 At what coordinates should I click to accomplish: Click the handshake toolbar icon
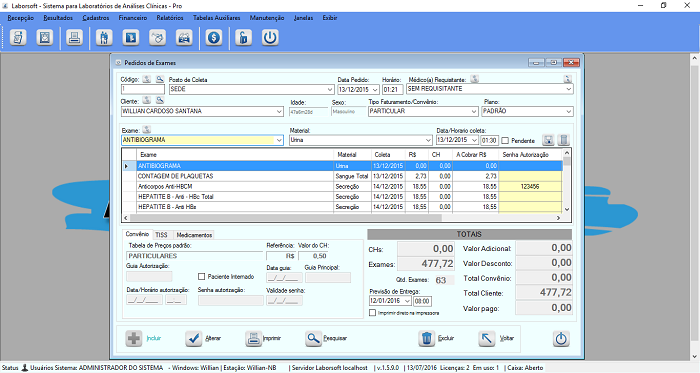(x=158, y=37)
